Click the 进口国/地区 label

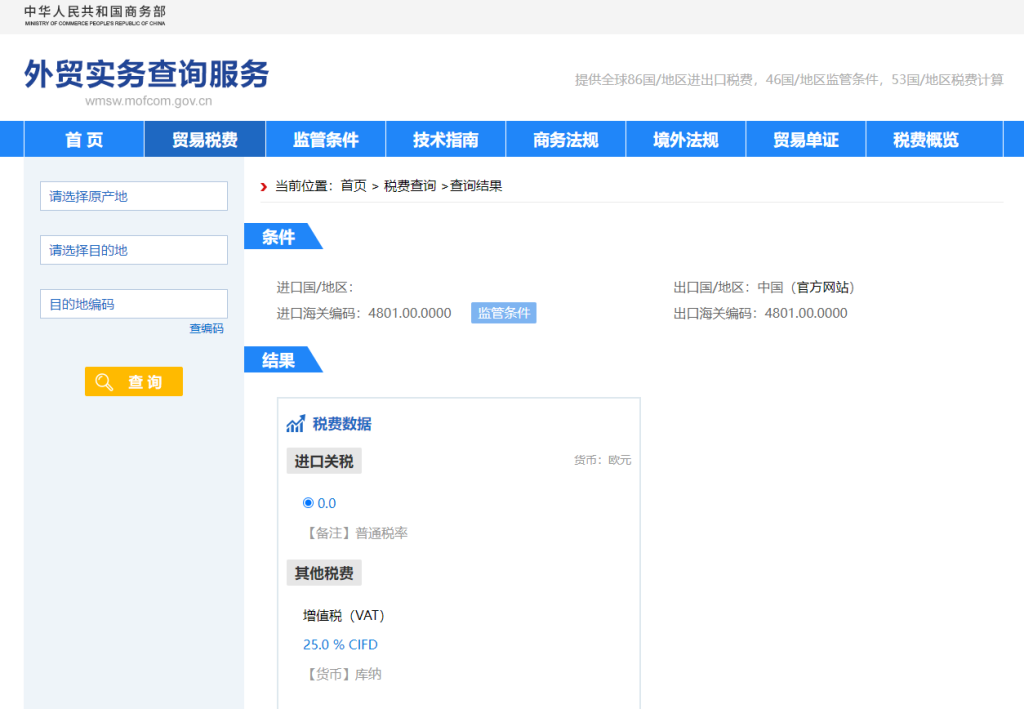pyautogui.click(x=315, y=287)
